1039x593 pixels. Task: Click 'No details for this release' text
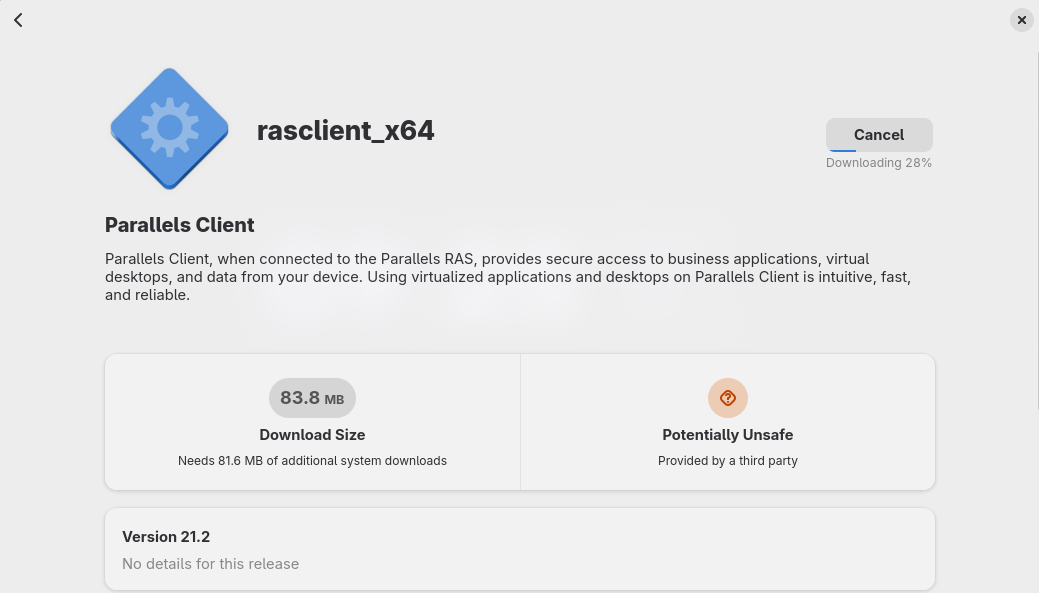coord(210,564)
